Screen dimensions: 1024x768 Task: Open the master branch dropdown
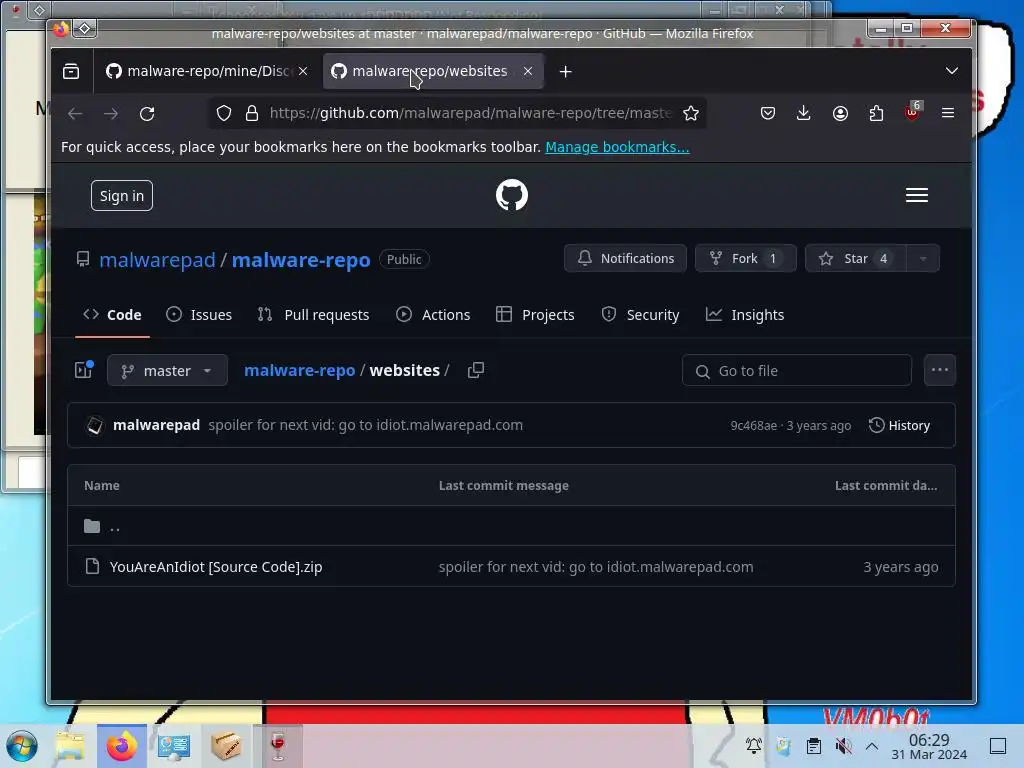click(167, 371)
